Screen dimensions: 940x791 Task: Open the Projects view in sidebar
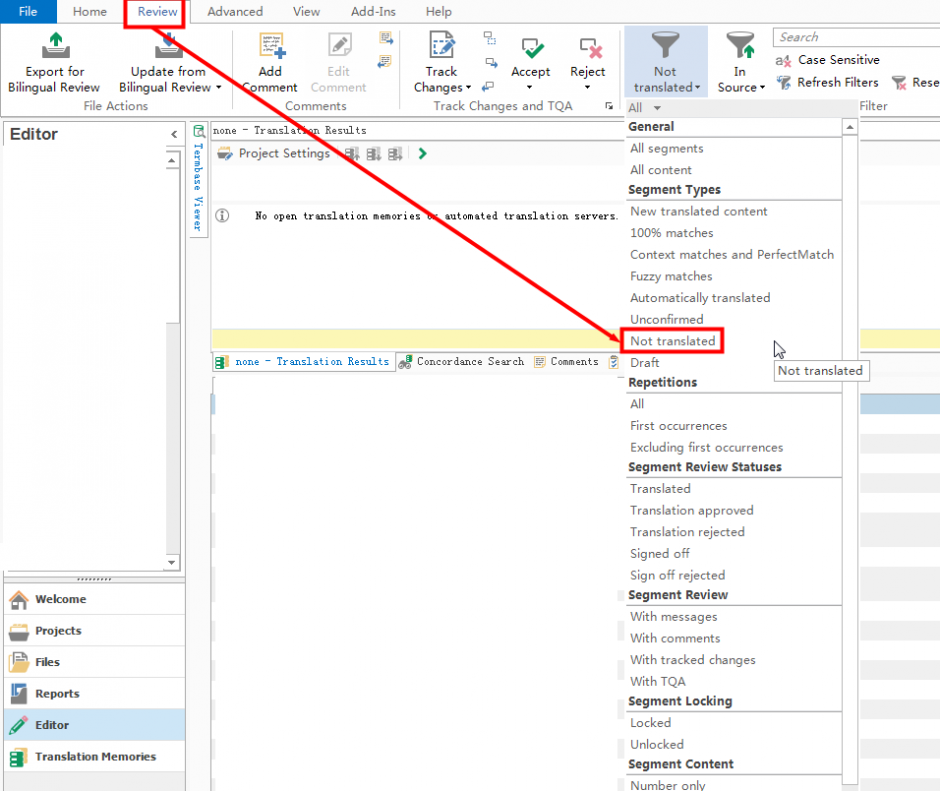[58, 631]
